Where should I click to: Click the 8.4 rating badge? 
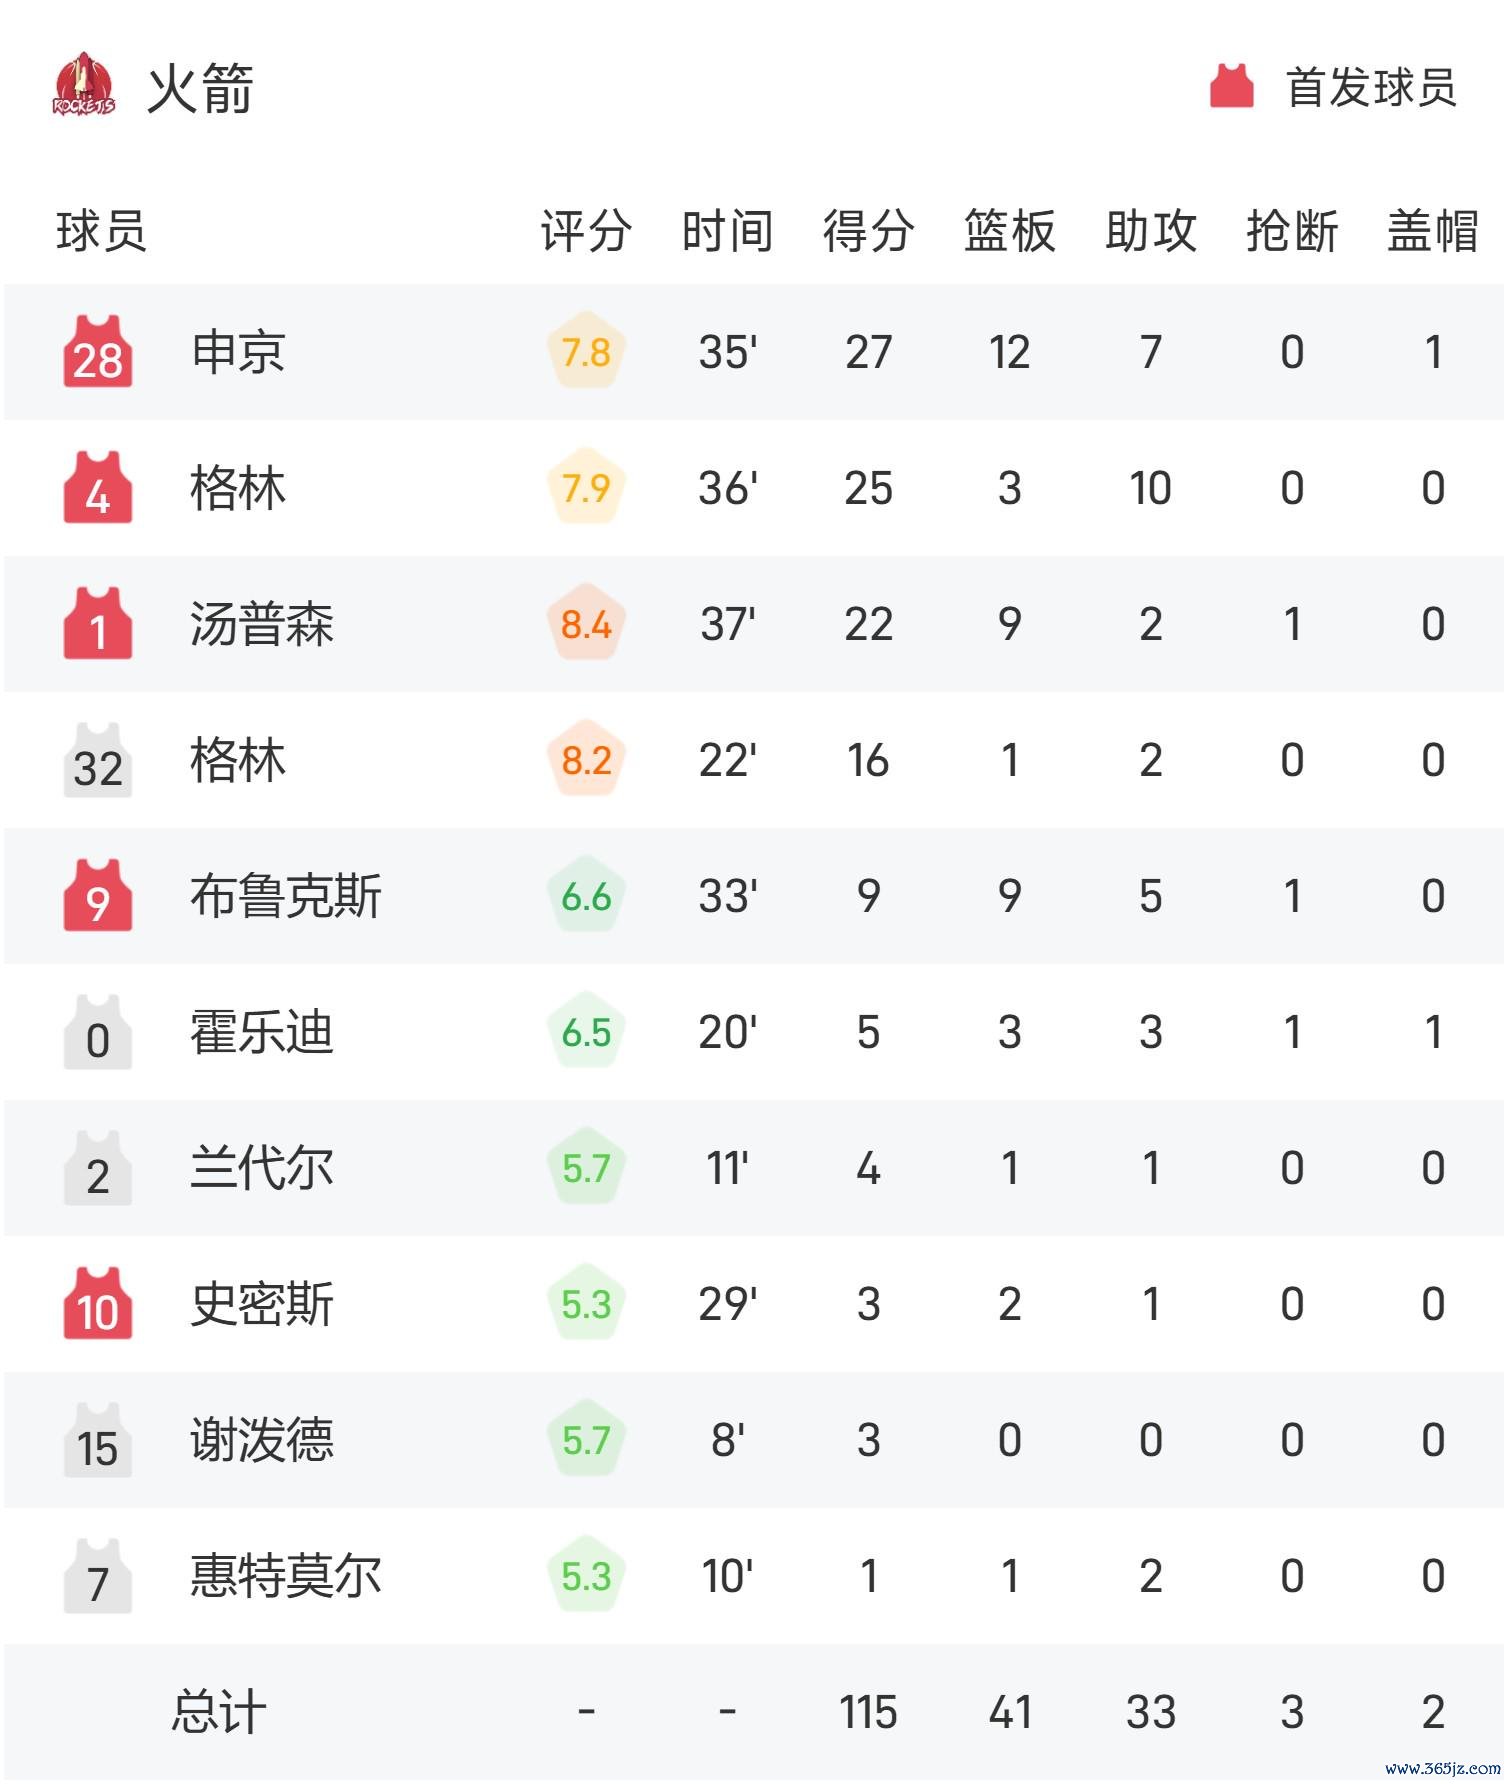click(586, 624)
